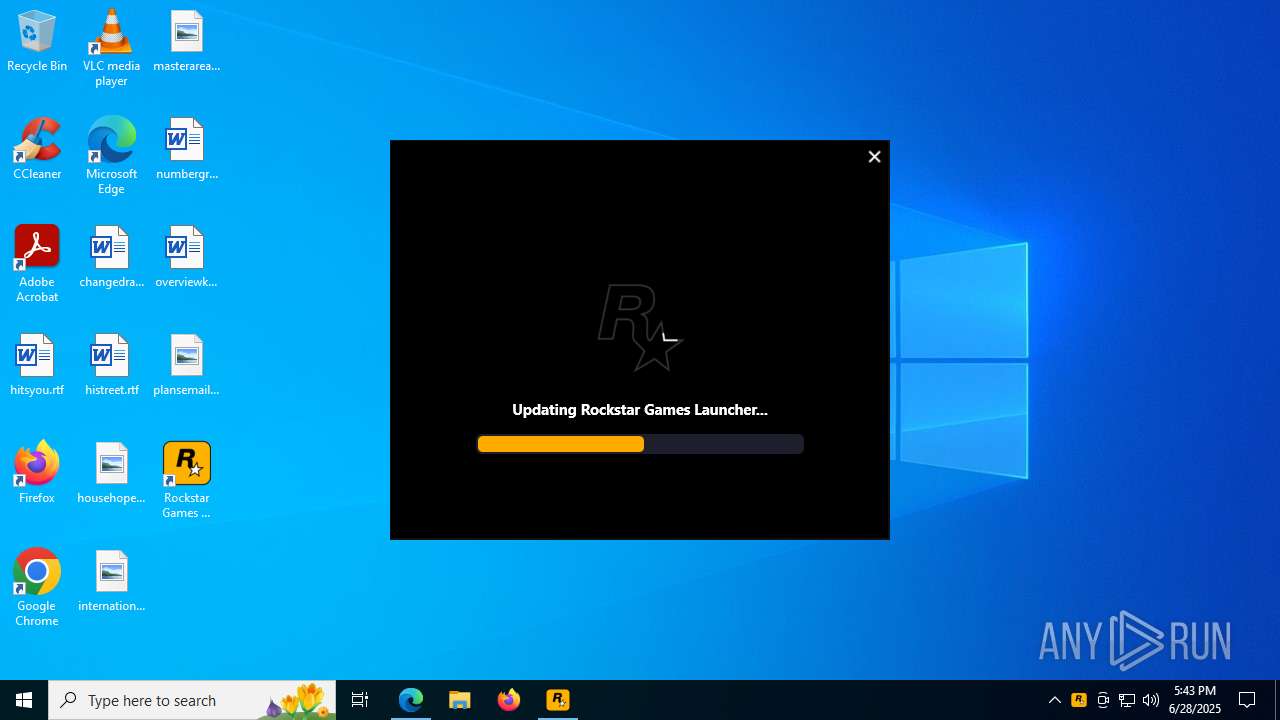Open the Action Center notifications
Viewport: 1280px width, 720px height.
click(x=1247, y=700)
